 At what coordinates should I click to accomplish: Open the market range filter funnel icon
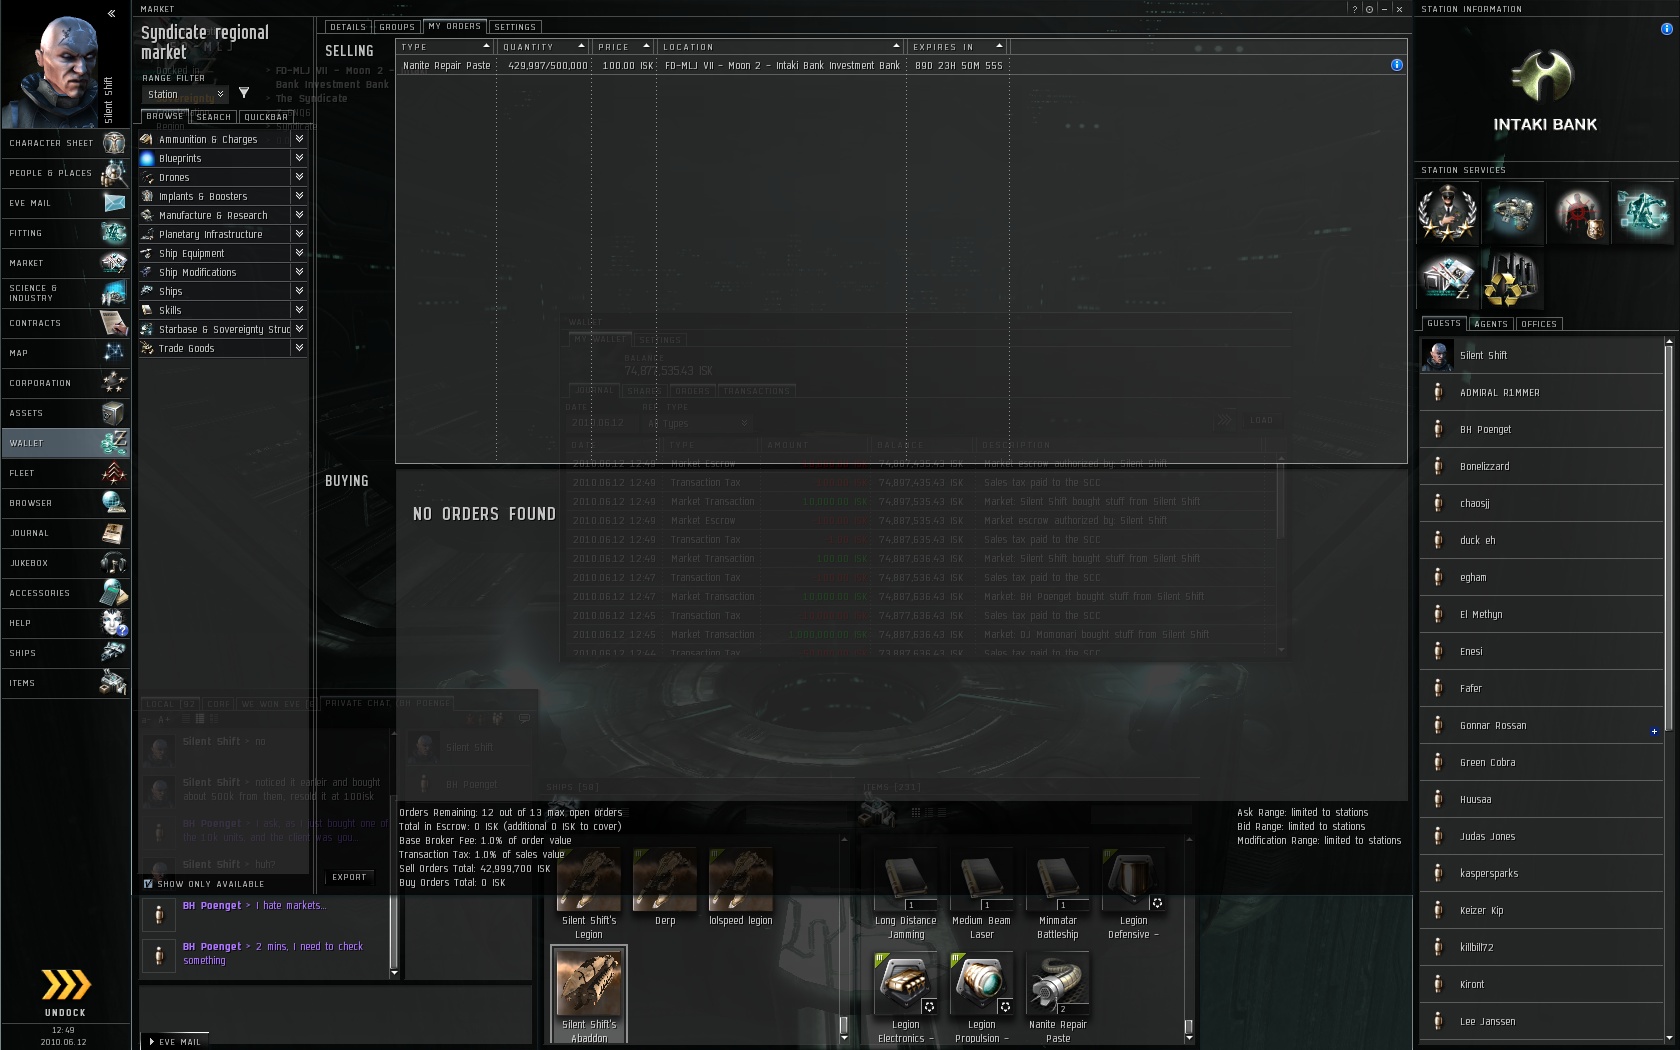pos(244,93)
